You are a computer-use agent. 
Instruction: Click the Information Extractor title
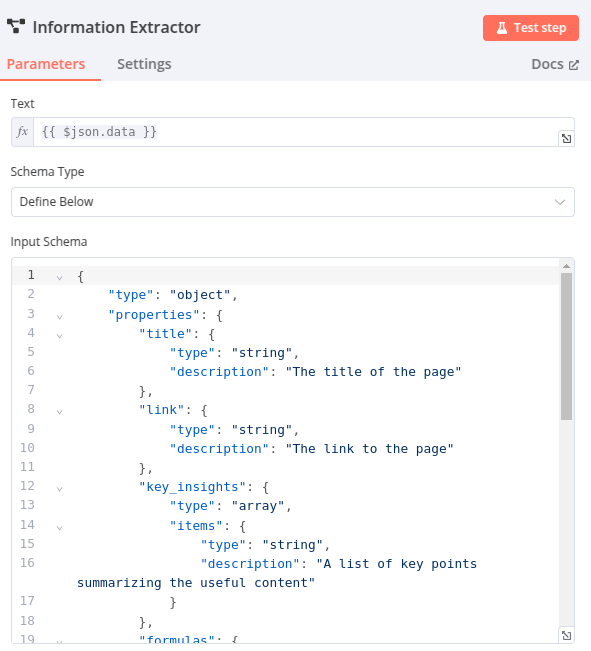coord(117,27)
